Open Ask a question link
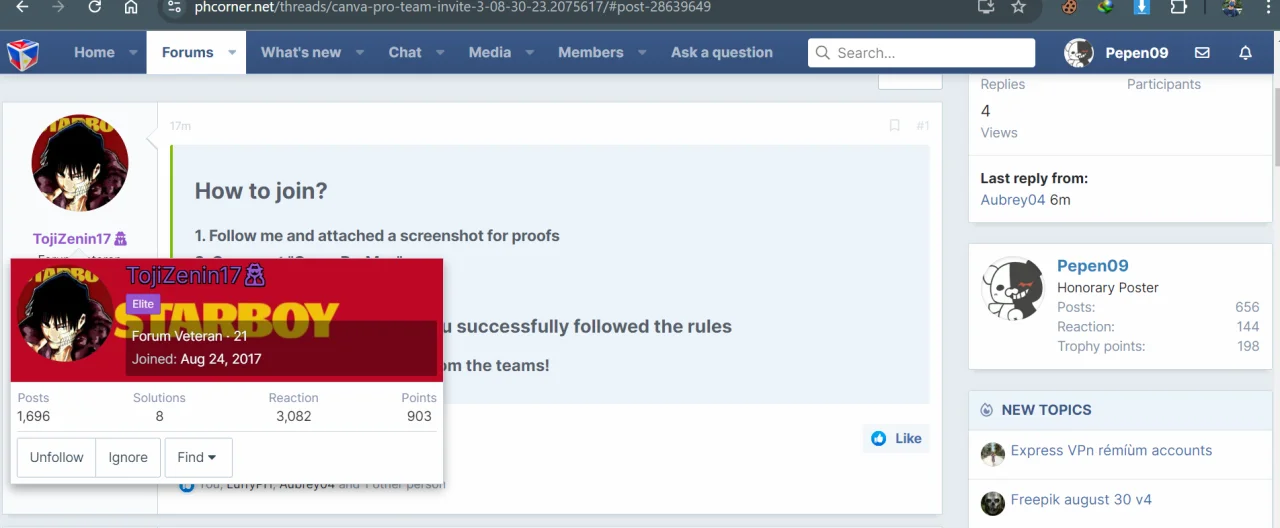Screen dimensions: 1280x528 coord(722,53)
